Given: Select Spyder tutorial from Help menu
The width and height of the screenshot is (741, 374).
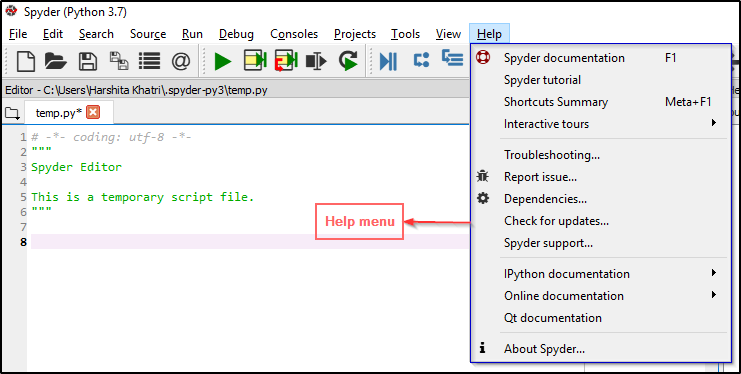Looking at the screenshot, I should (x=600, y=80).
